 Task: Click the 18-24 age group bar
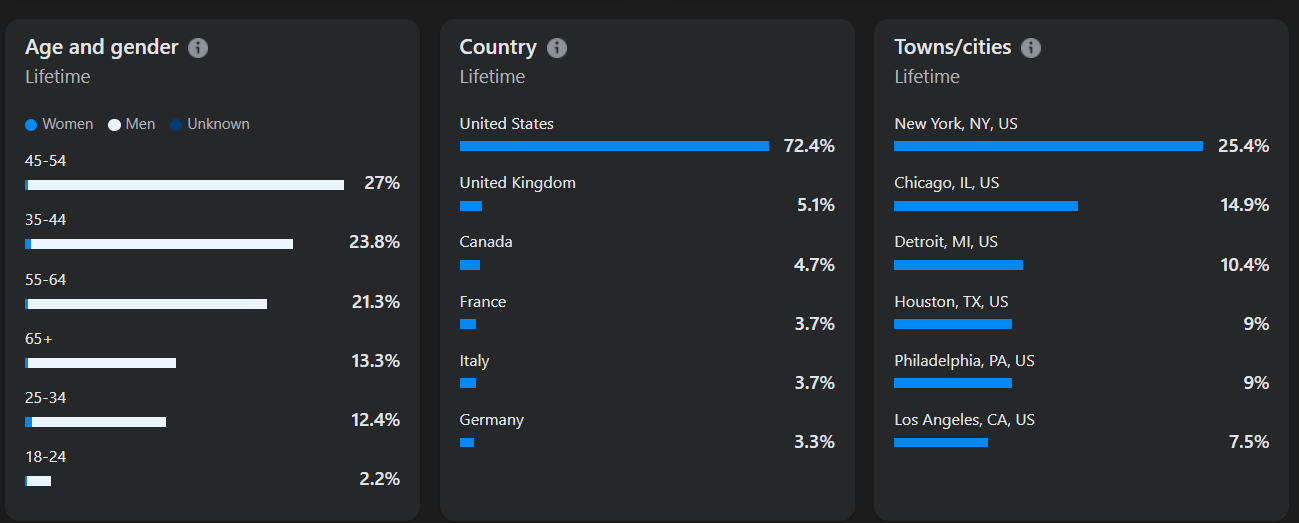click(39, 481)
